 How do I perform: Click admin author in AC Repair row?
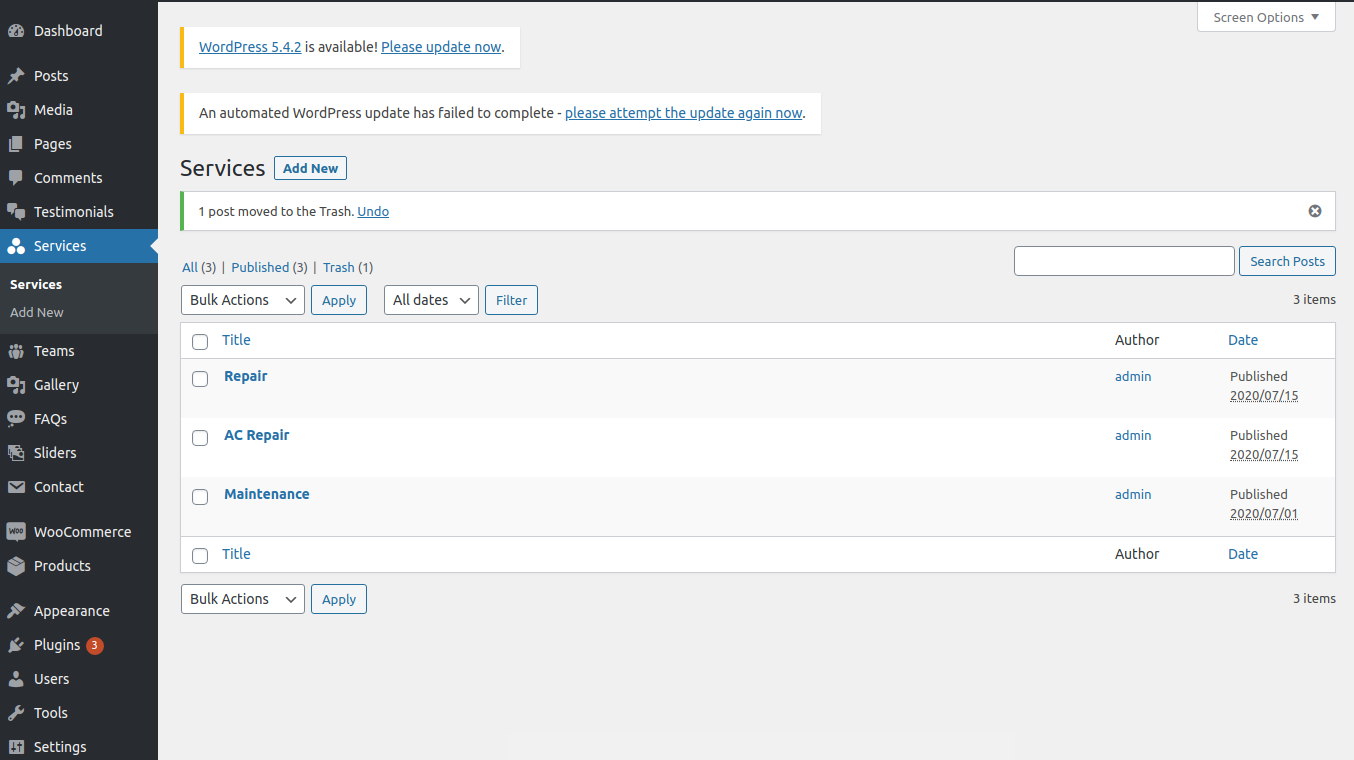point(1133,435)
